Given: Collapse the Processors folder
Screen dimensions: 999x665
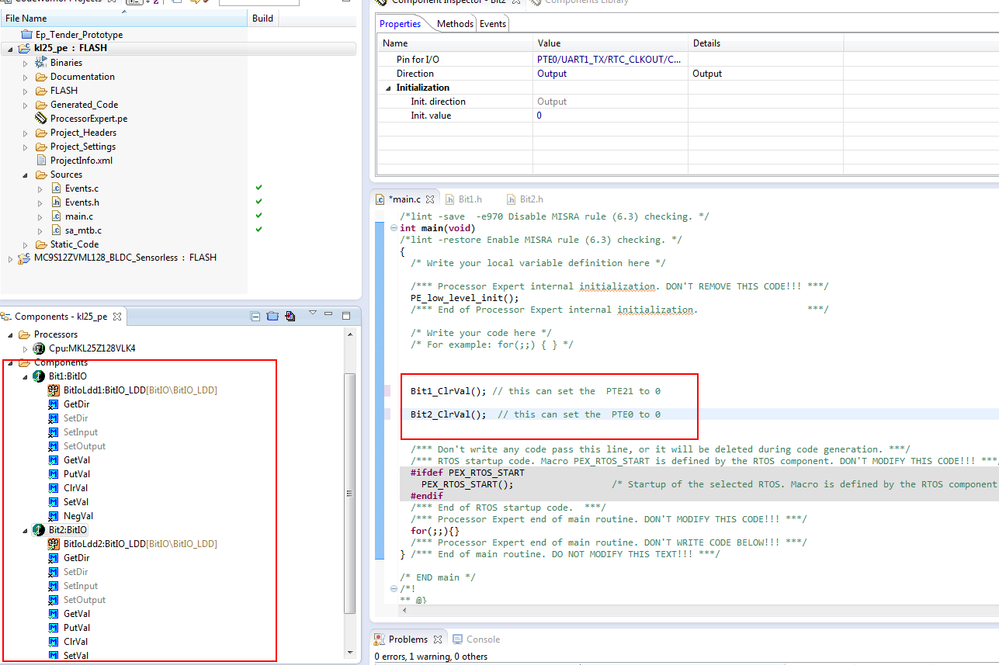Looking at the screenshot, I should point(10,335).
